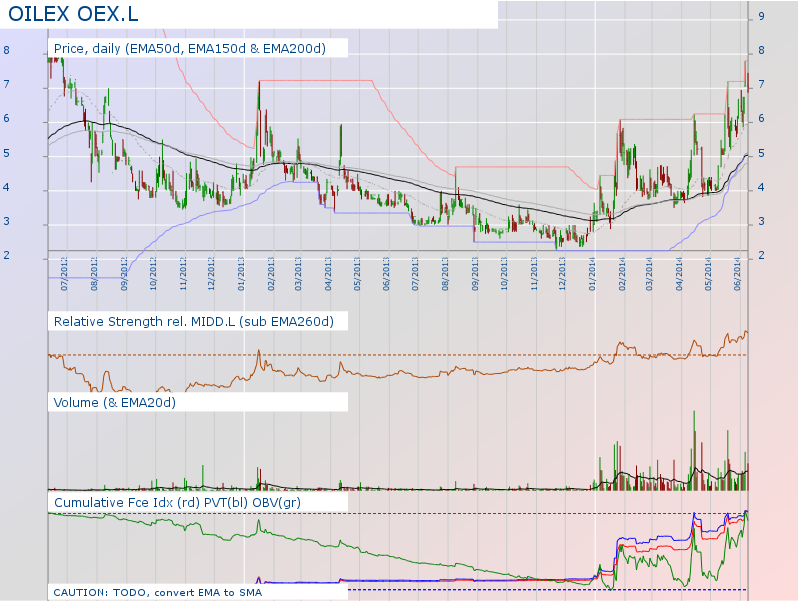Click the "03/2014" date axis label
The width and height of the screenshot is (800, 602).
click(x=649, y=274)
